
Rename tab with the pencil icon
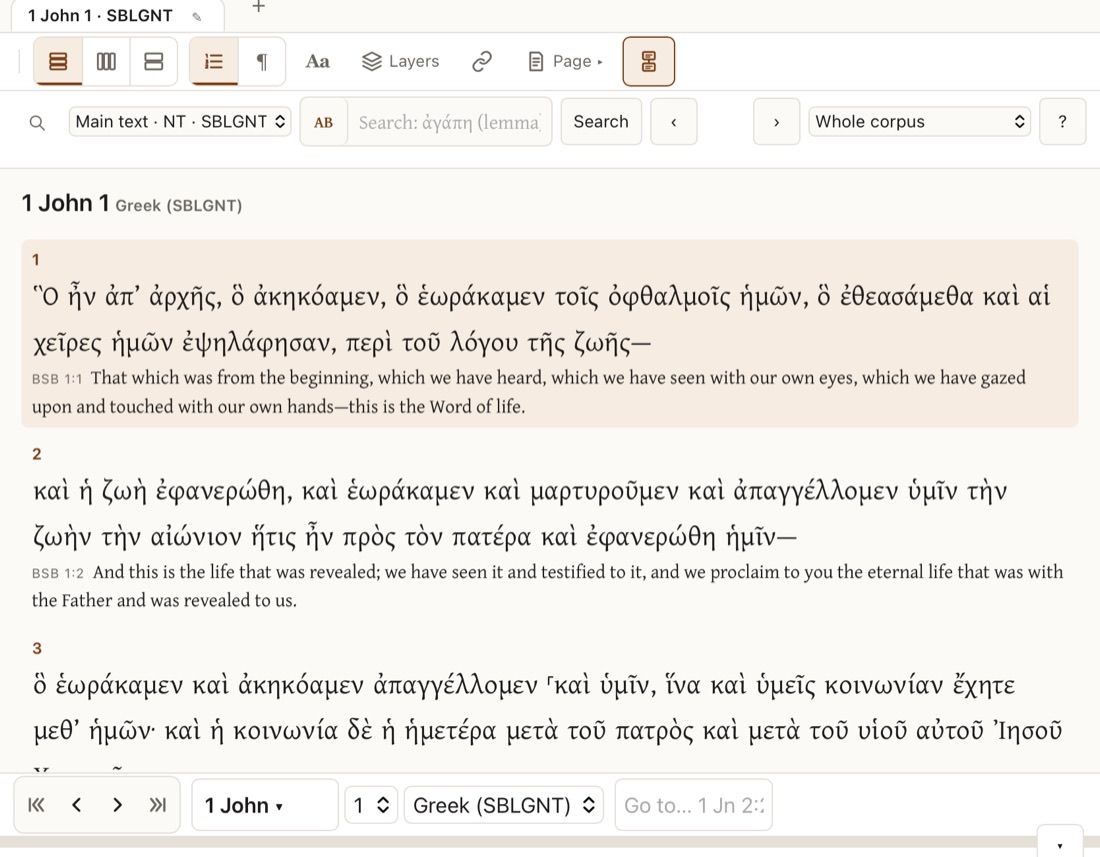pyautogui.click(x=197, y=17)
